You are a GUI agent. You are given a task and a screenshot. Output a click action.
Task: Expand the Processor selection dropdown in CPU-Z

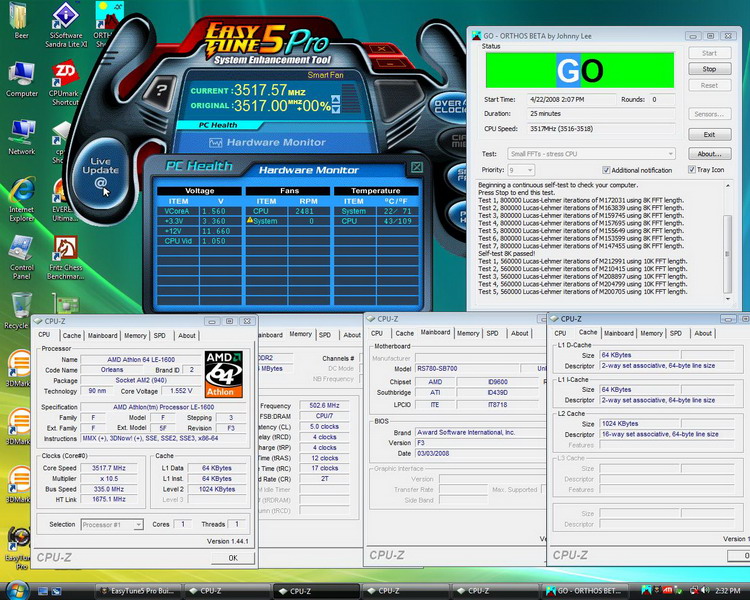click(137, 524)
